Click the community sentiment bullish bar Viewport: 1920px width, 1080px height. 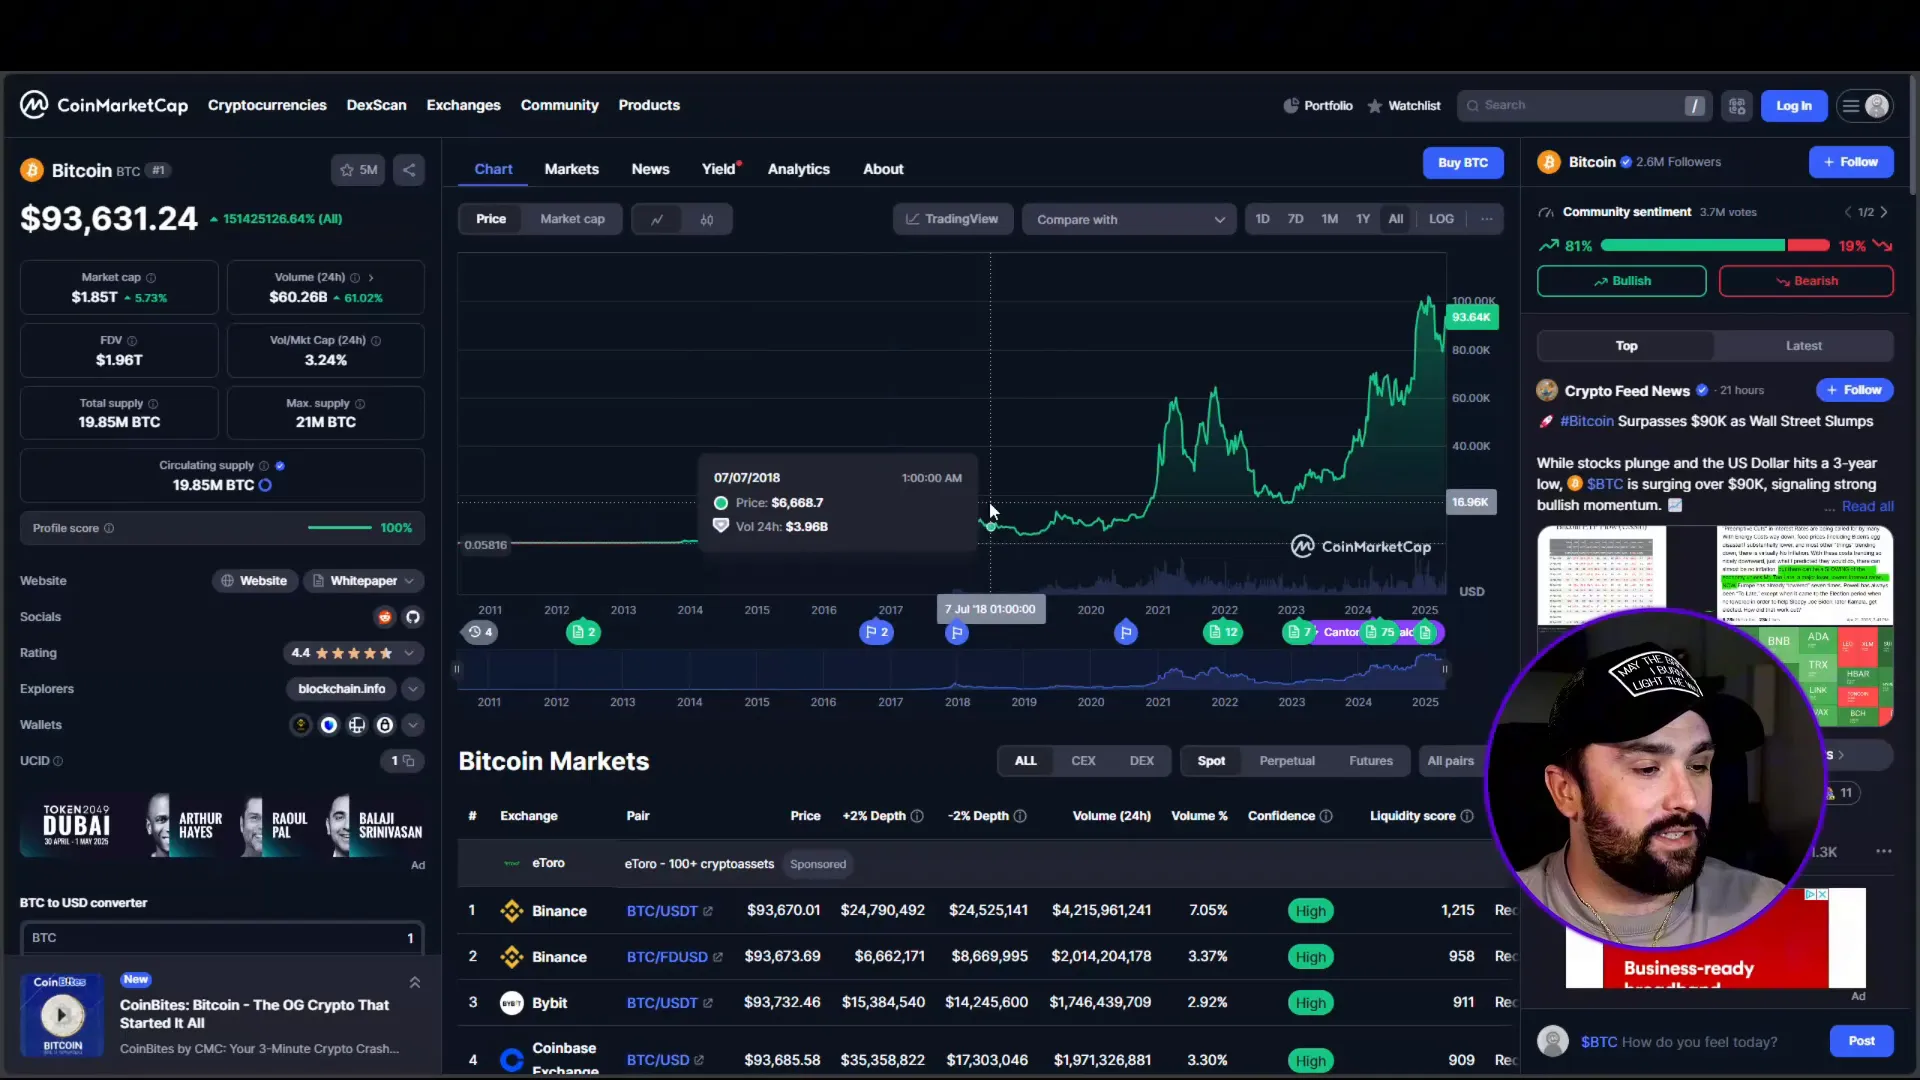click(x=1692, y=246)
